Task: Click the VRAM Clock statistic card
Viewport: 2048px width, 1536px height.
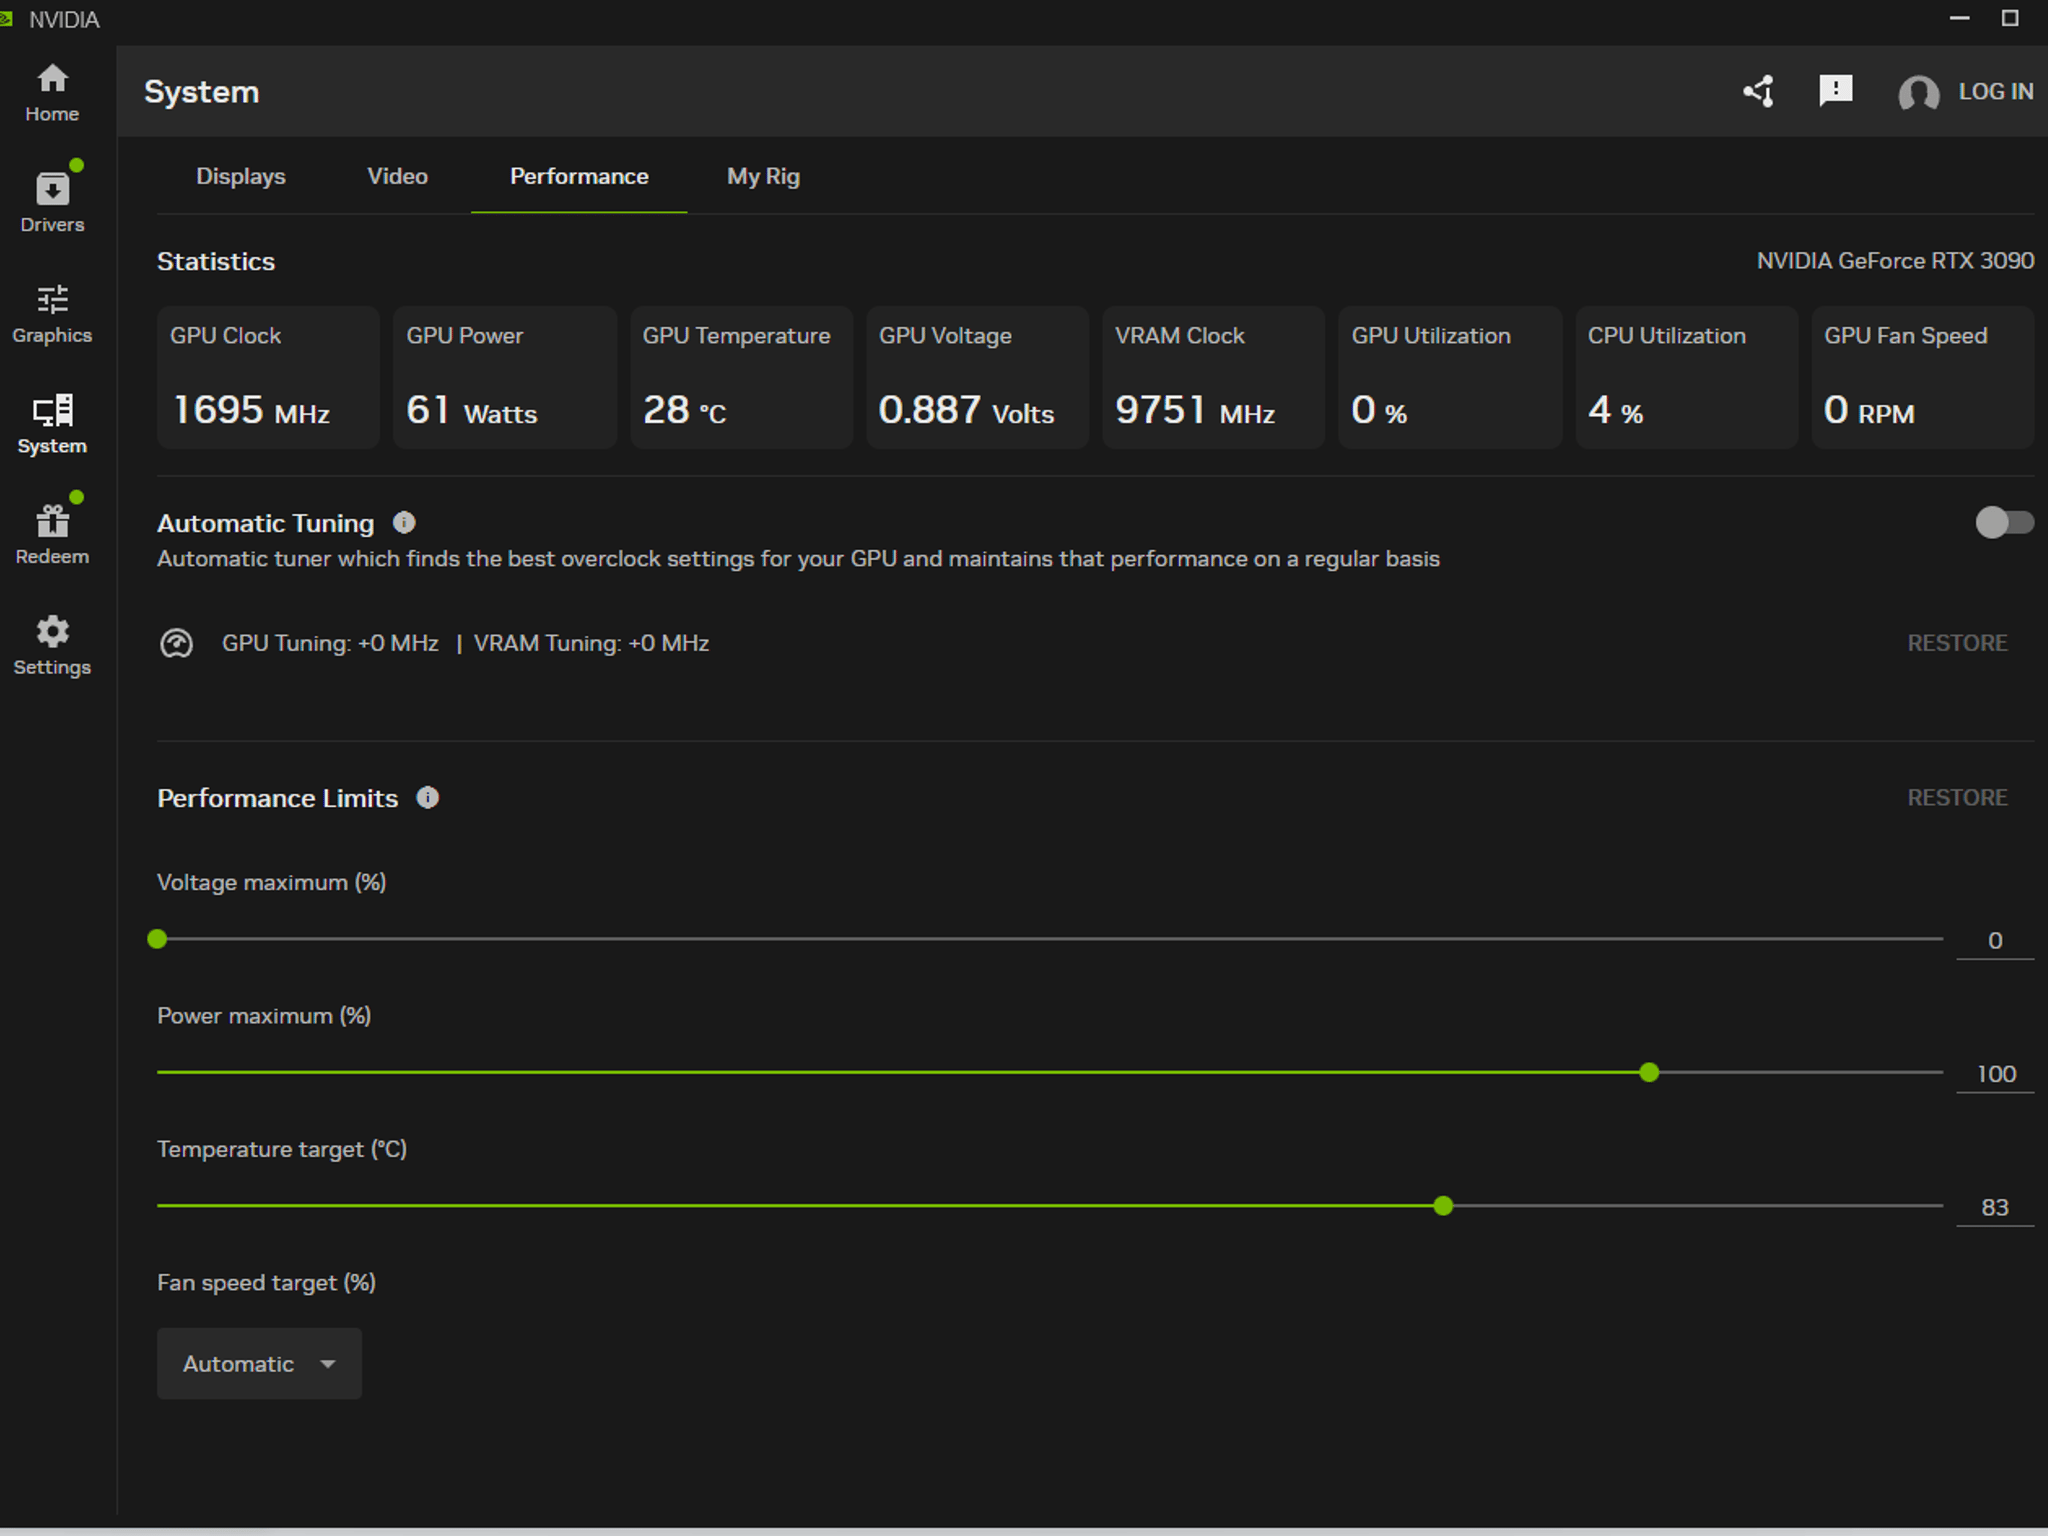Action: point(1213,377)
